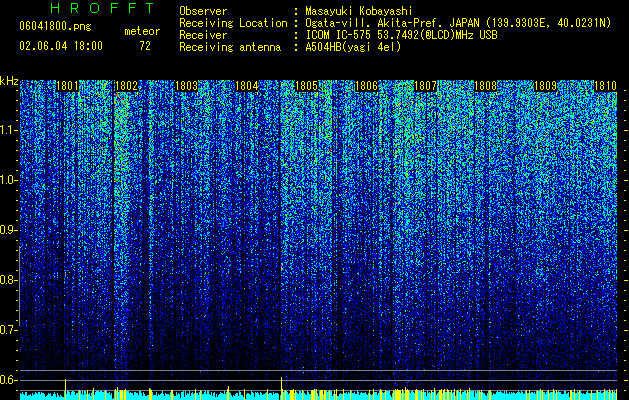The image size is (629, 400).
Task: Click the name Masayuki Kobayashi
Action: click(359, 11)
